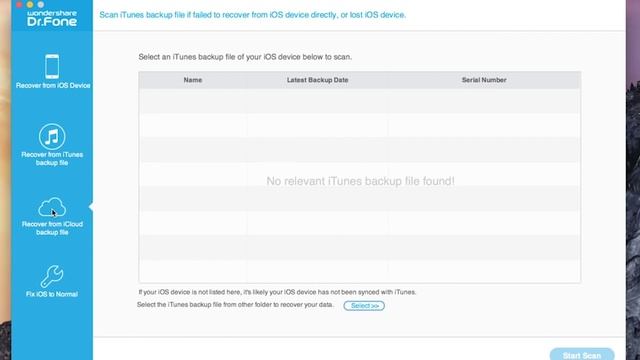The height and width of the screenshot is (360, 640).
Task: Click the Scan iTunes backup file header text
Action: coord(253,15)
